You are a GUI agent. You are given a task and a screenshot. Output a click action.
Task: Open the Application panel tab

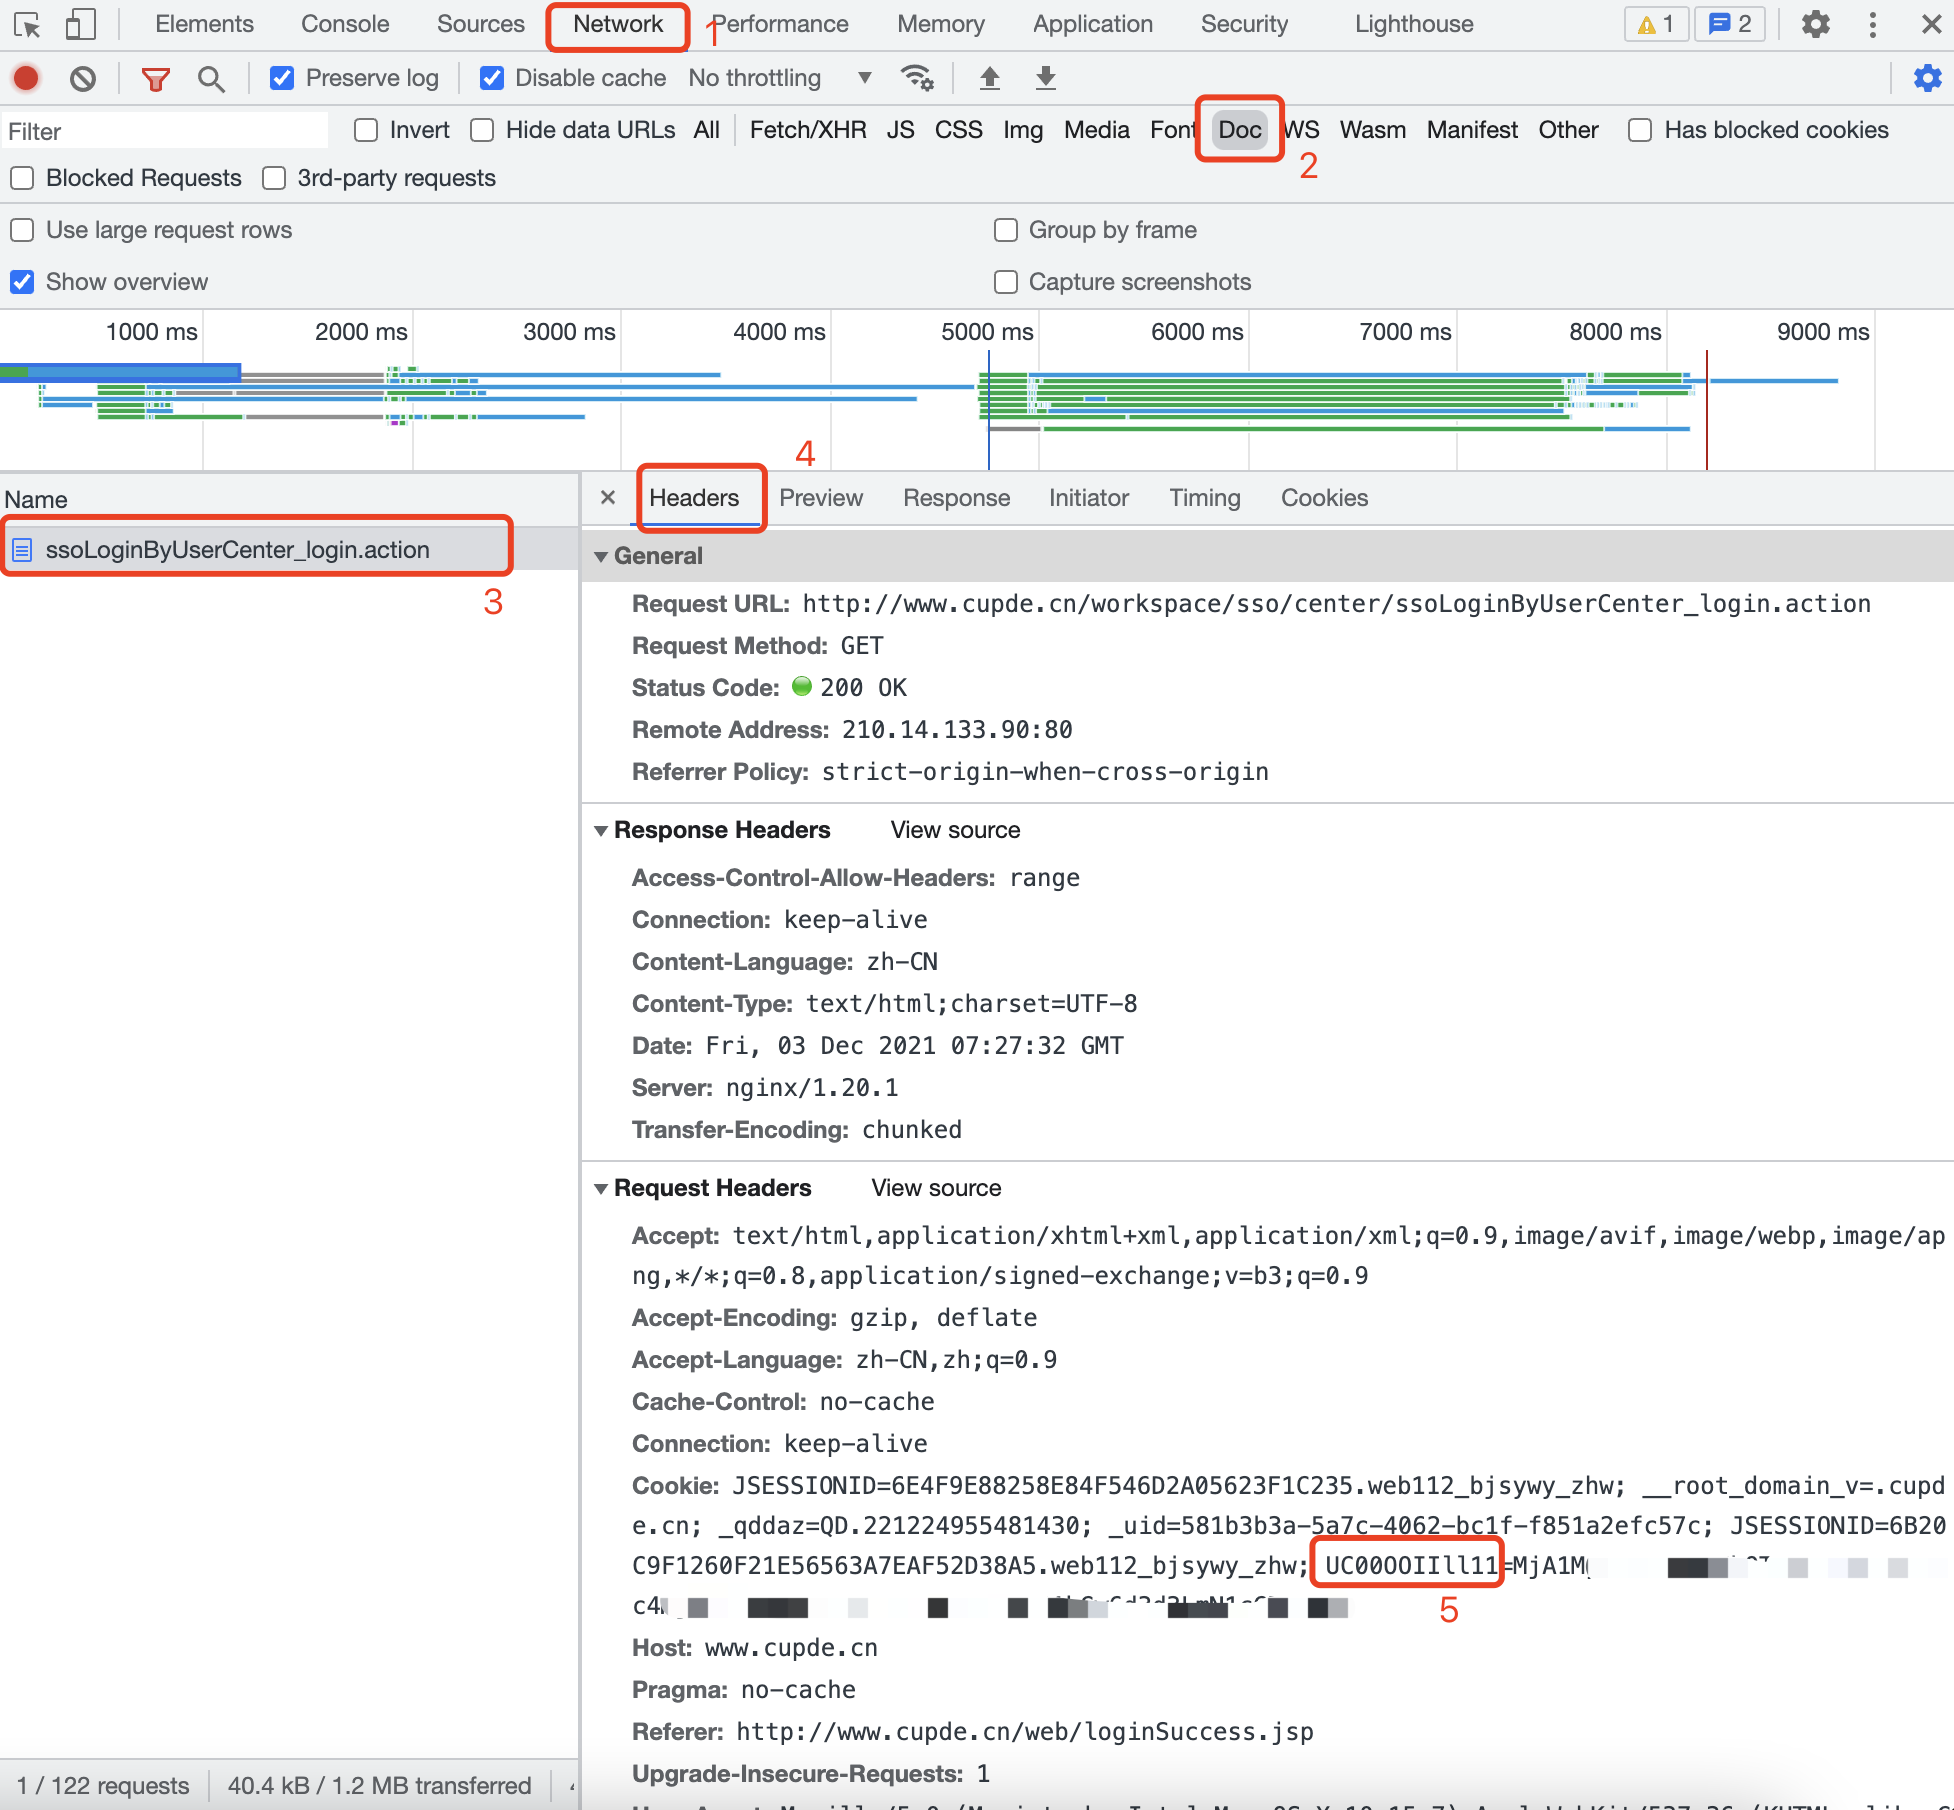[1093, 24]
